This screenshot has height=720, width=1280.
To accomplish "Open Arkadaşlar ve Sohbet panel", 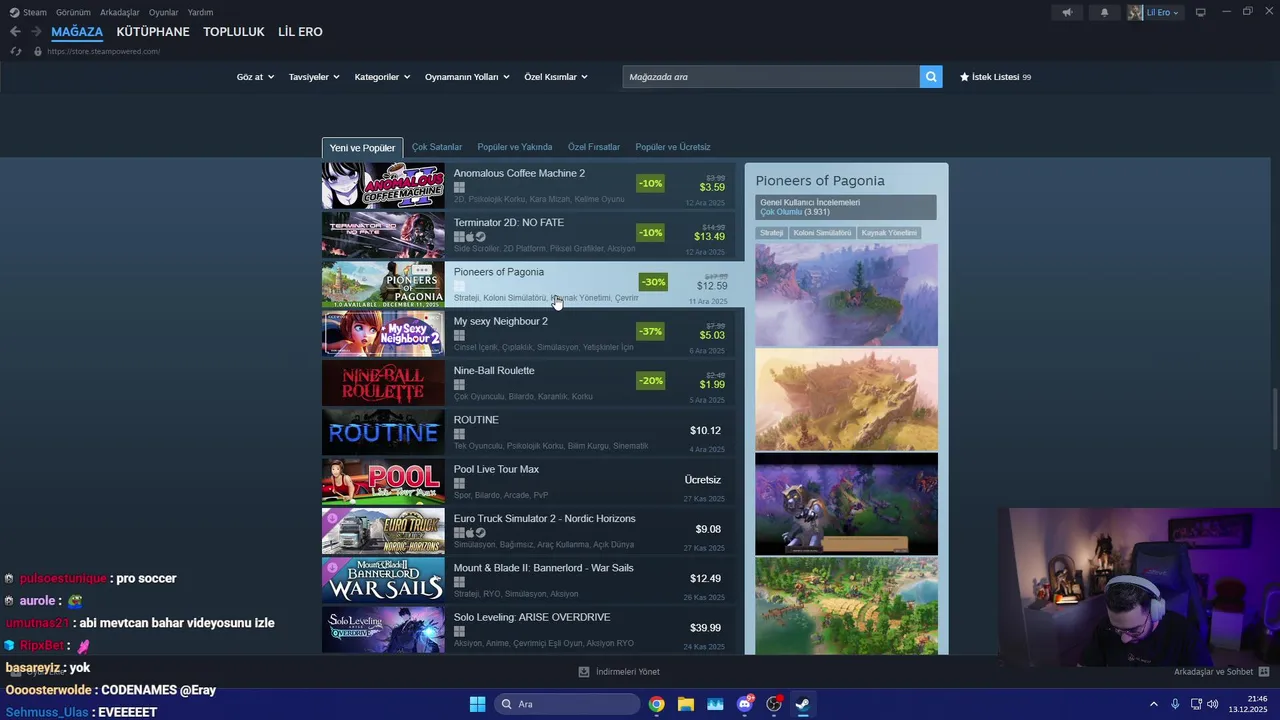I will tap(1213, 672).
